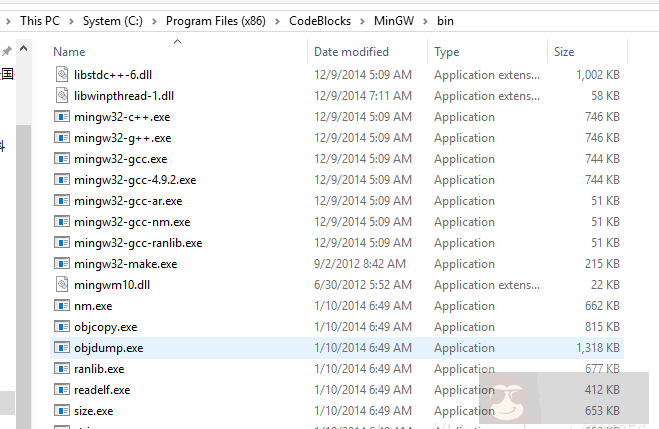659x429 pixels.
Task: Select the mingw32-g++.exe application icon
Action: 62,137
